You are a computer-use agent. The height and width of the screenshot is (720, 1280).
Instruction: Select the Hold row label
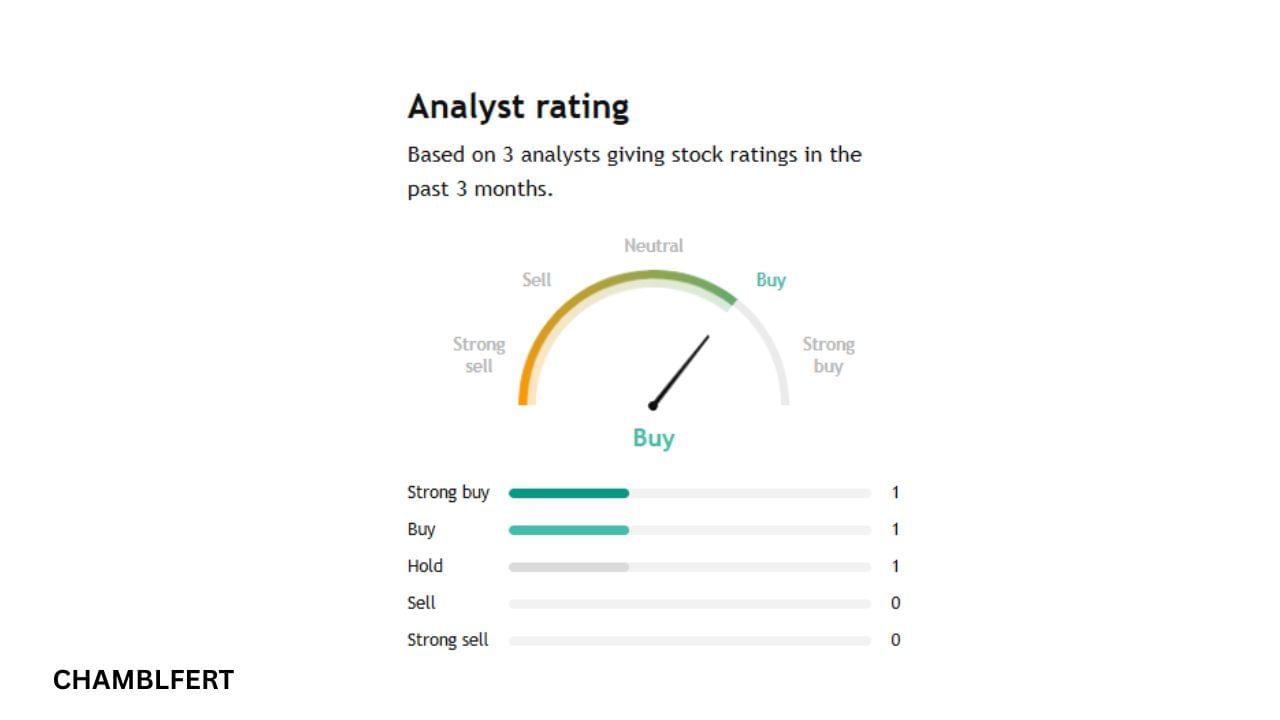(x=425, y=566)
